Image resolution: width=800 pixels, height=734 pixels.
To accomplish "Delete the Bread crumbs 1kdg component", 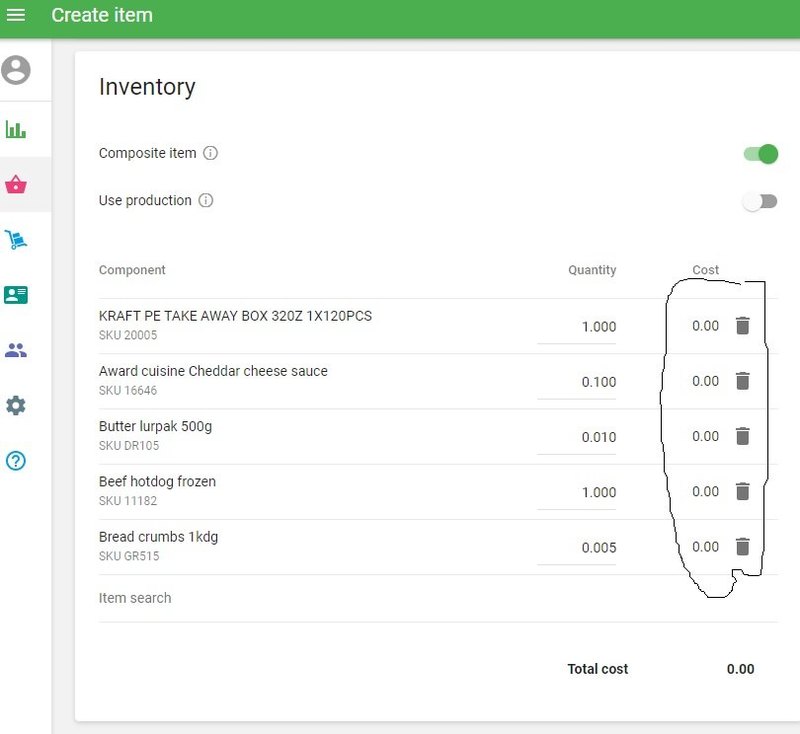I will 742,547.
